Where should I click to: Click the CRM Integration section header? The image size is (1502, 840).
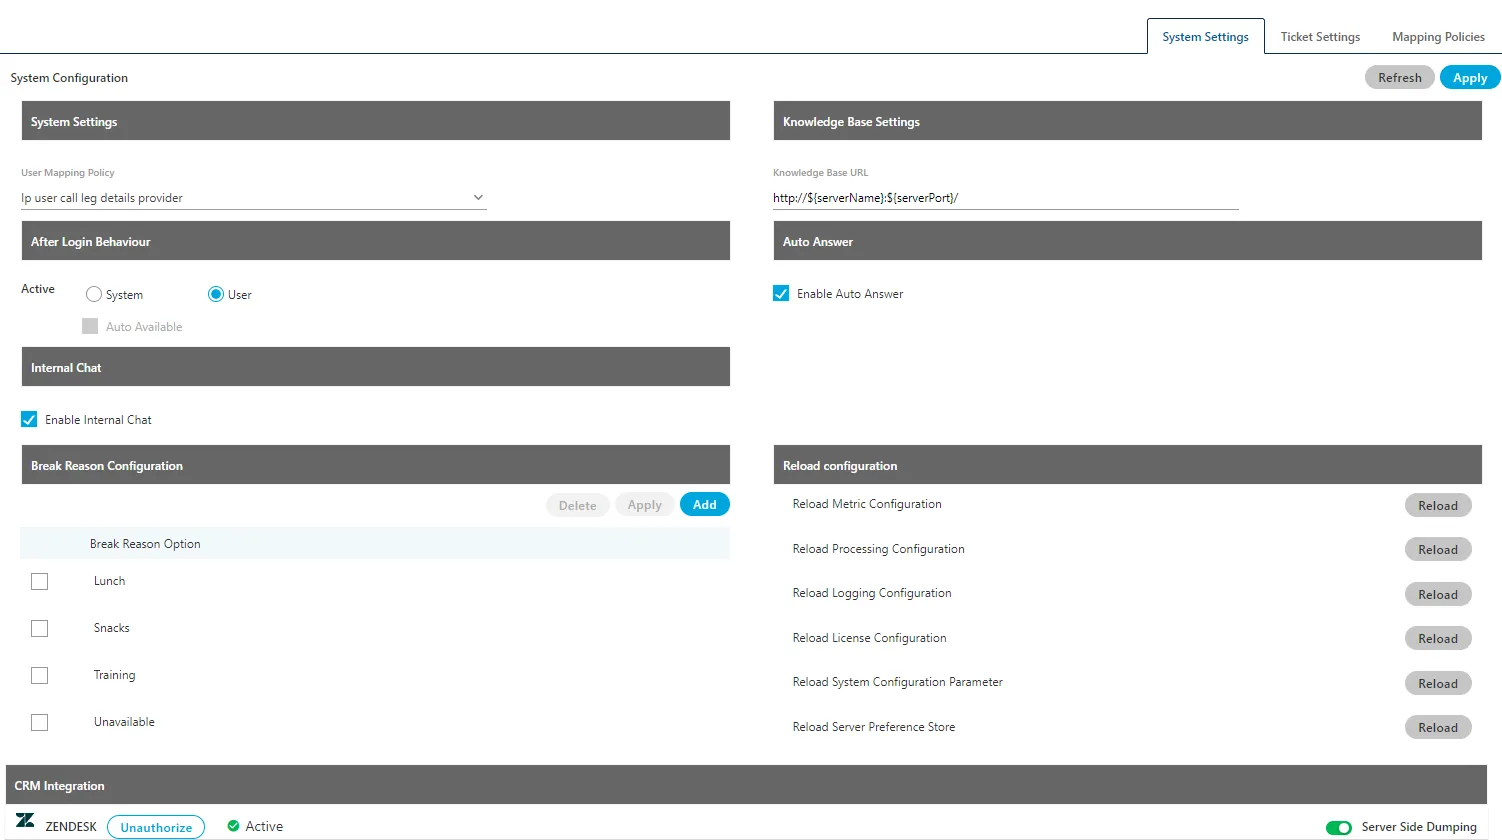click(x=746, y=785)
